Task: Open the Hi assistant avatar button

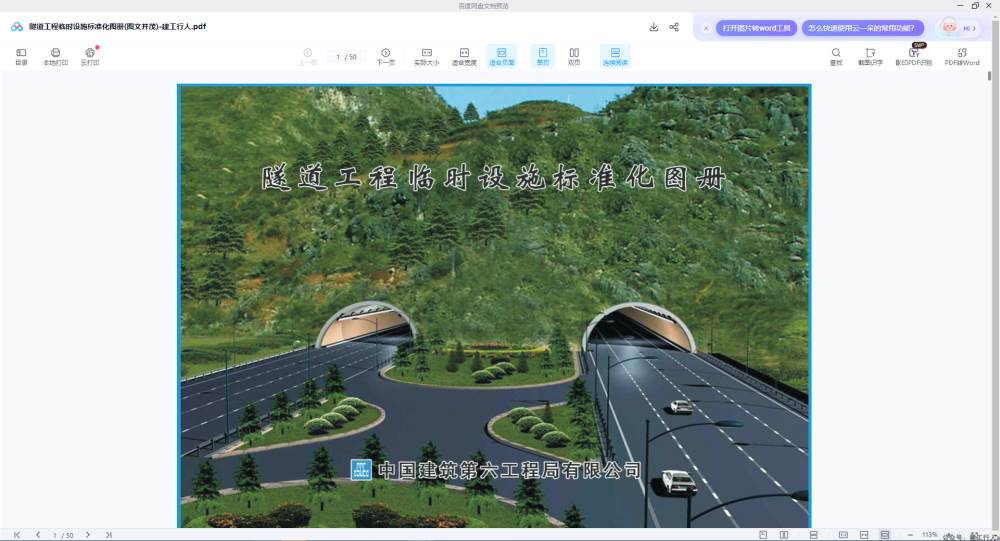Action: [x=958, y=27]
